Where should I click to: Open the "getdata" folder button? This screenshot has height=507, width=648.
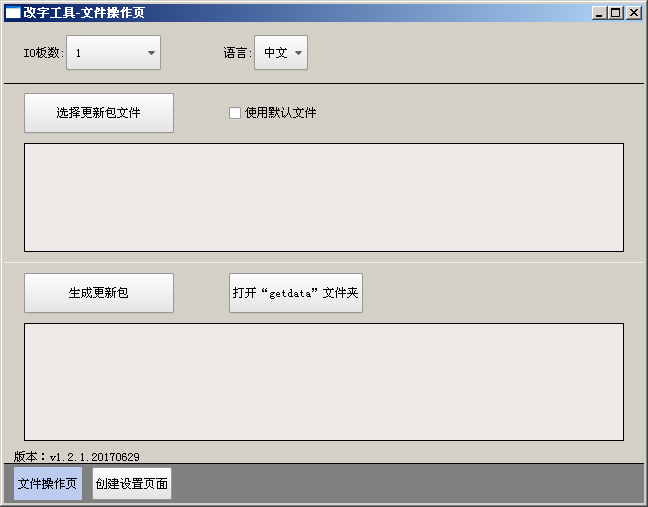[x=295, y=293]
